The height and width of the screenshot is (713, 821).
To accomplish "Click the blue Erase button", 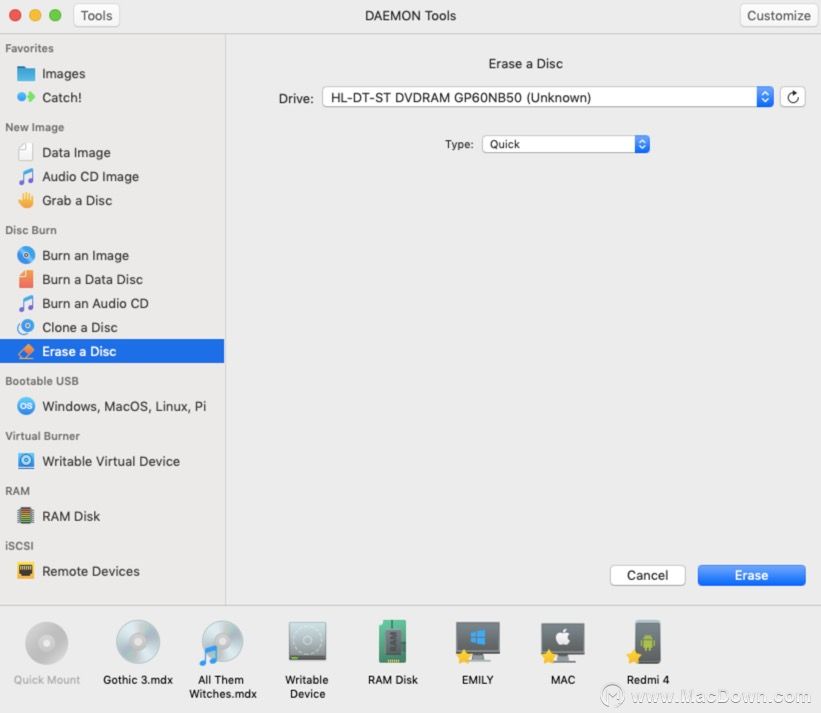I will (x=751, y=575).
